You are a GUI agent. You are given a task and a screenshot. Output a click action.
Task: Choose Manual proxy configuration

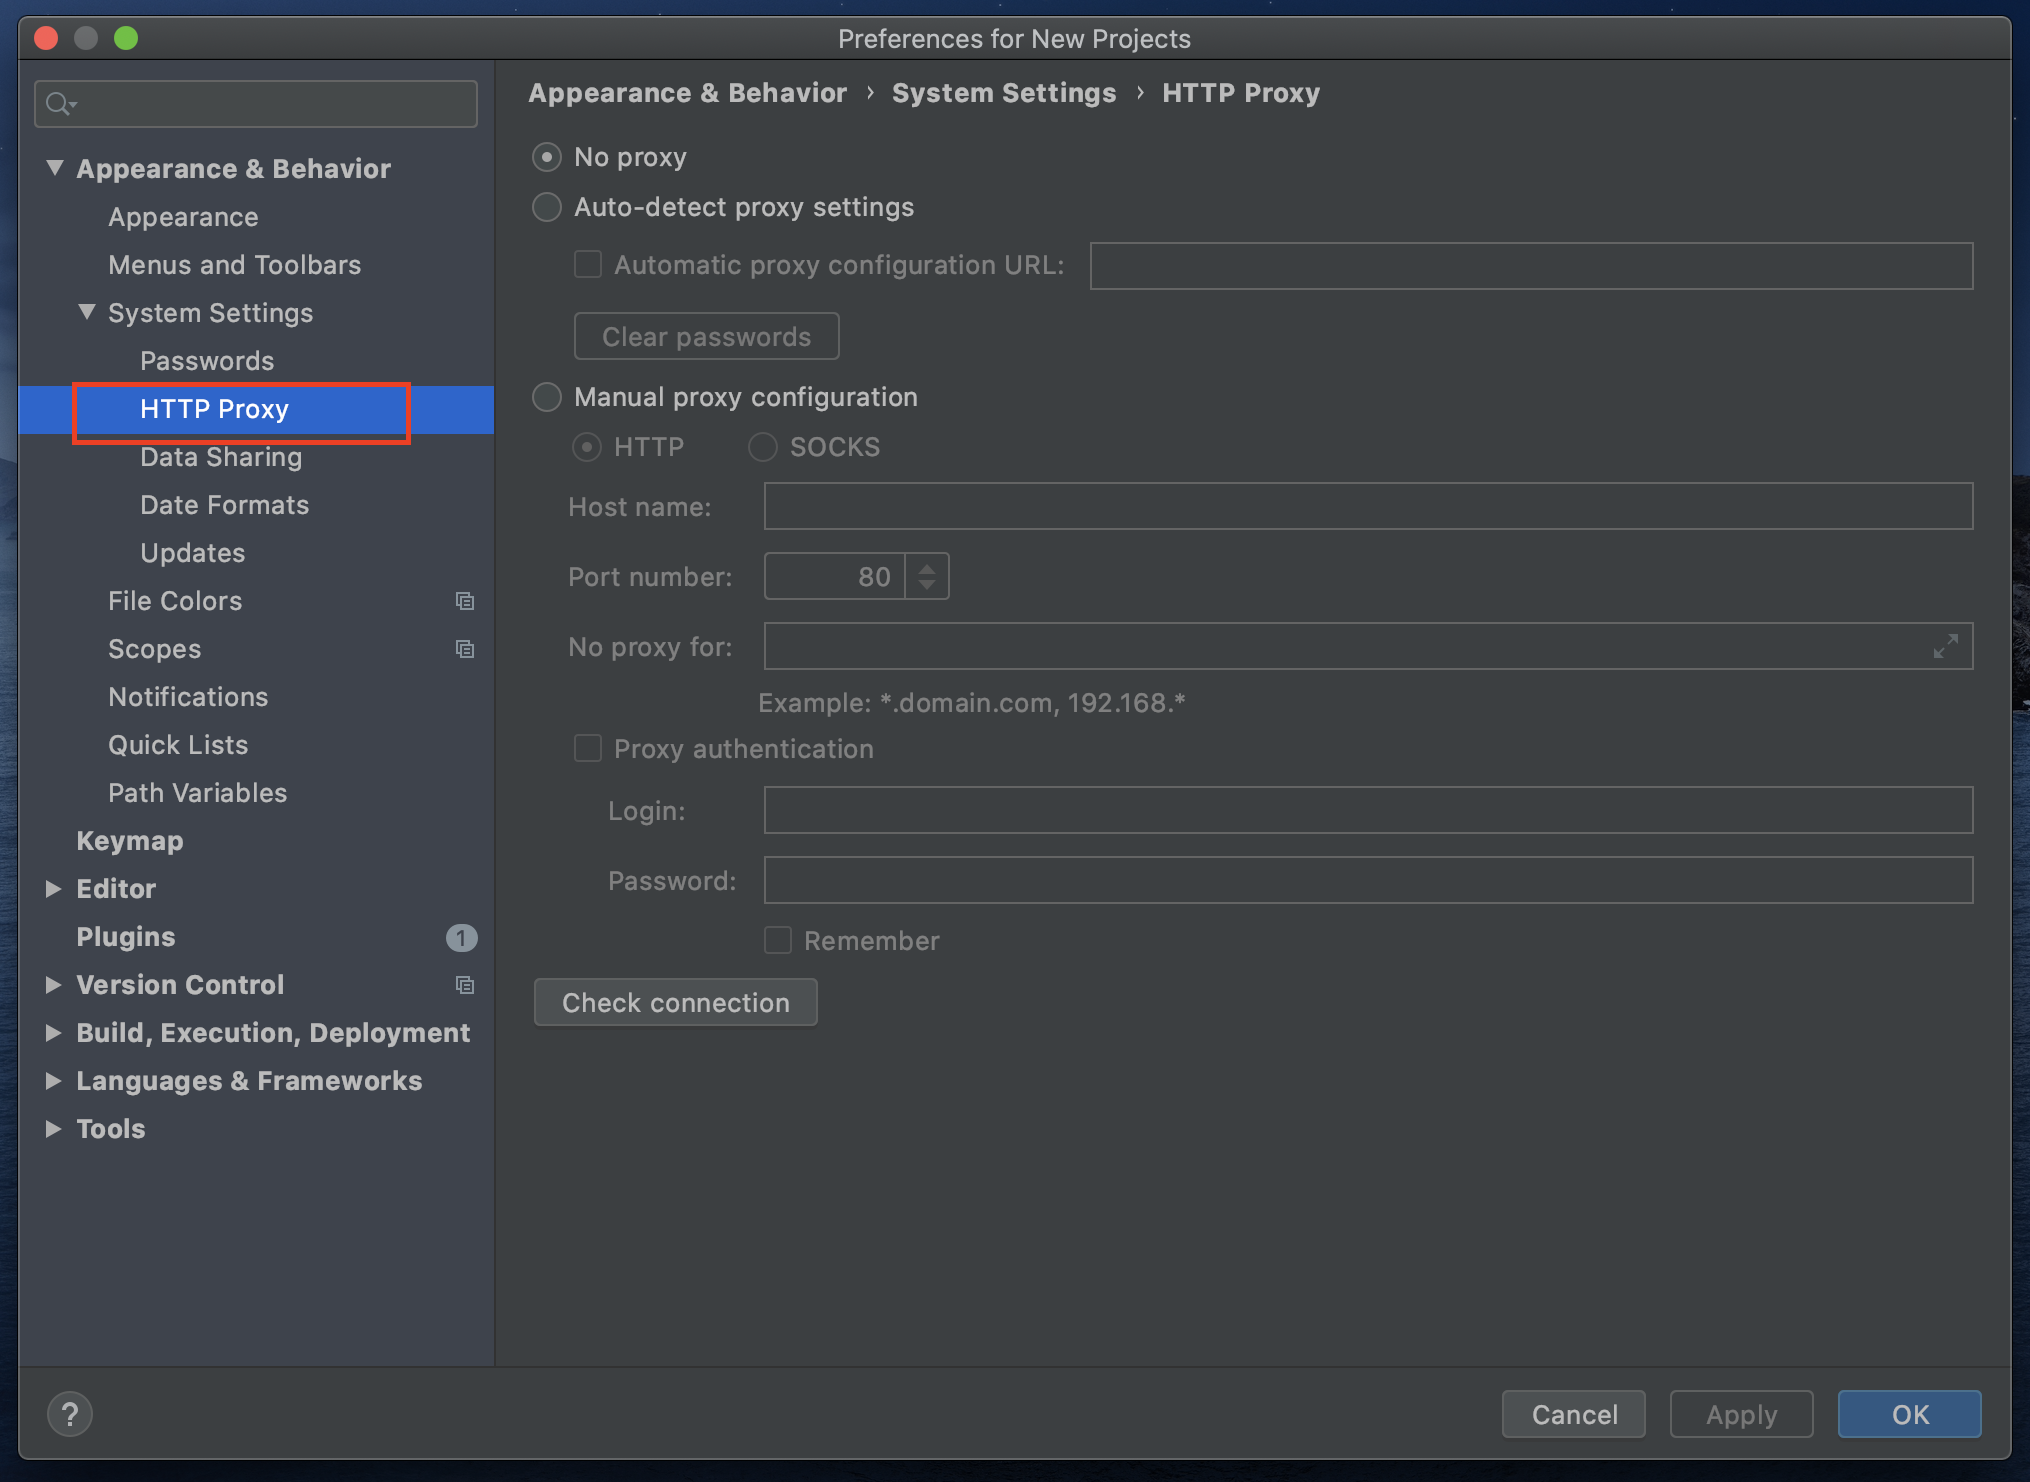tap(547, 397)
